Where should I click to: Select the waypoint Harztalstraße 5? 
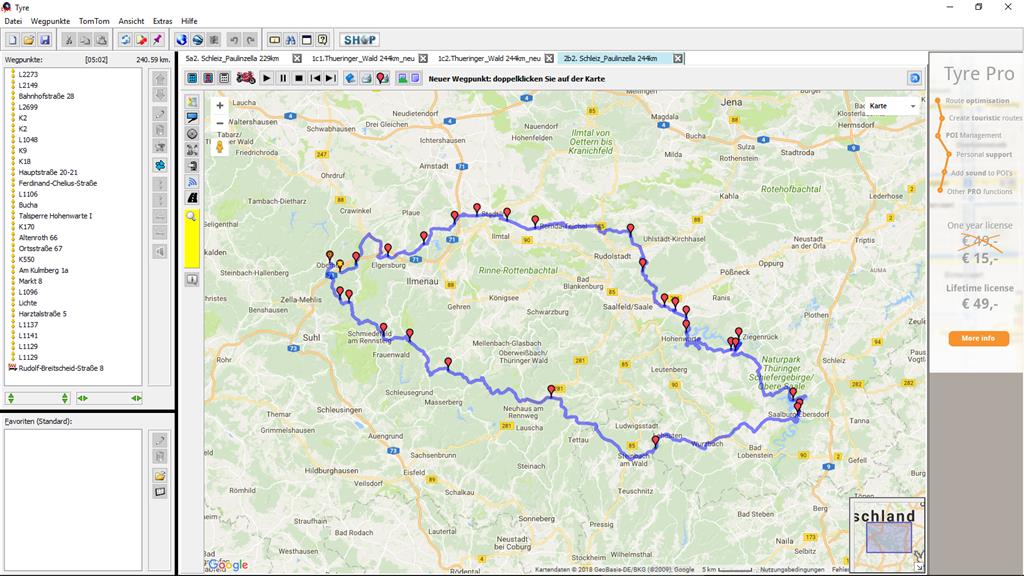point(42,313)
